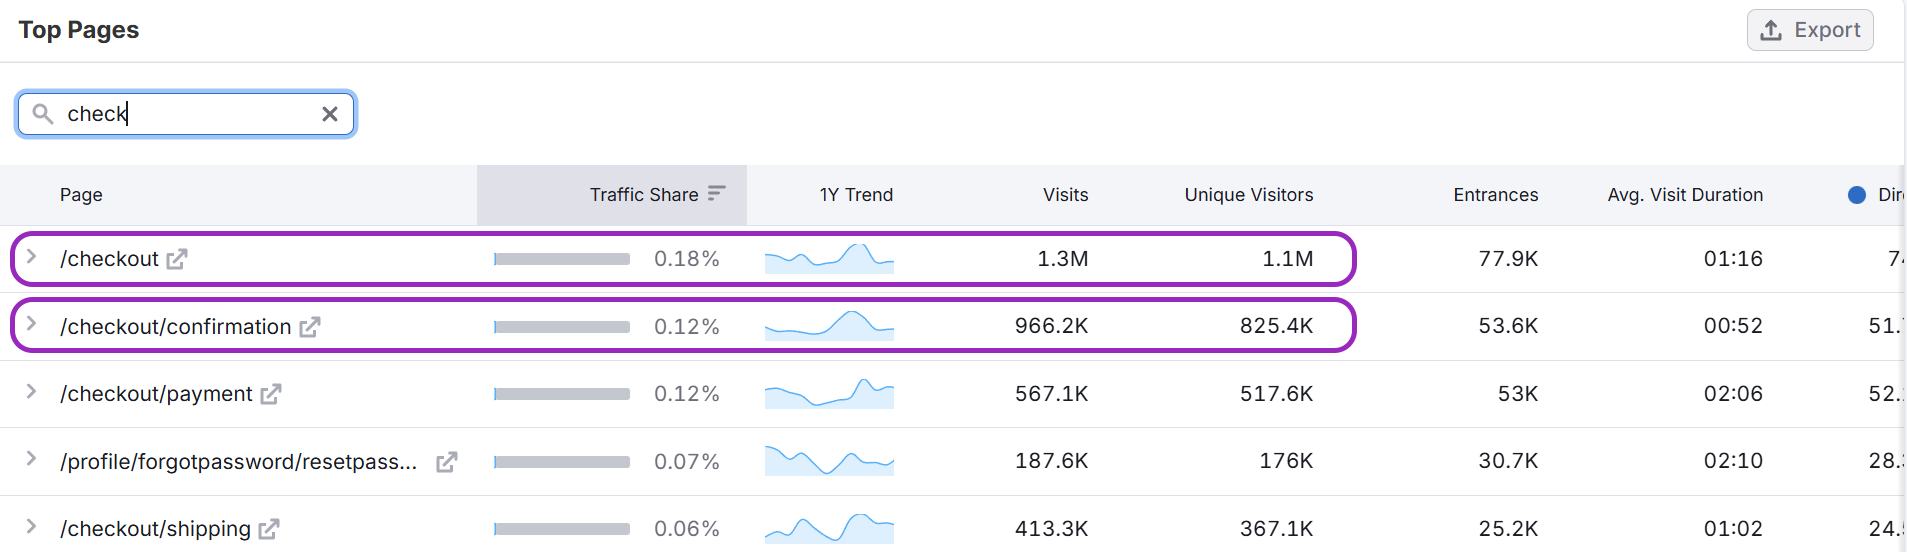Expand the /checkout row
Viewport: 1907px width, 552px height.
32,257
